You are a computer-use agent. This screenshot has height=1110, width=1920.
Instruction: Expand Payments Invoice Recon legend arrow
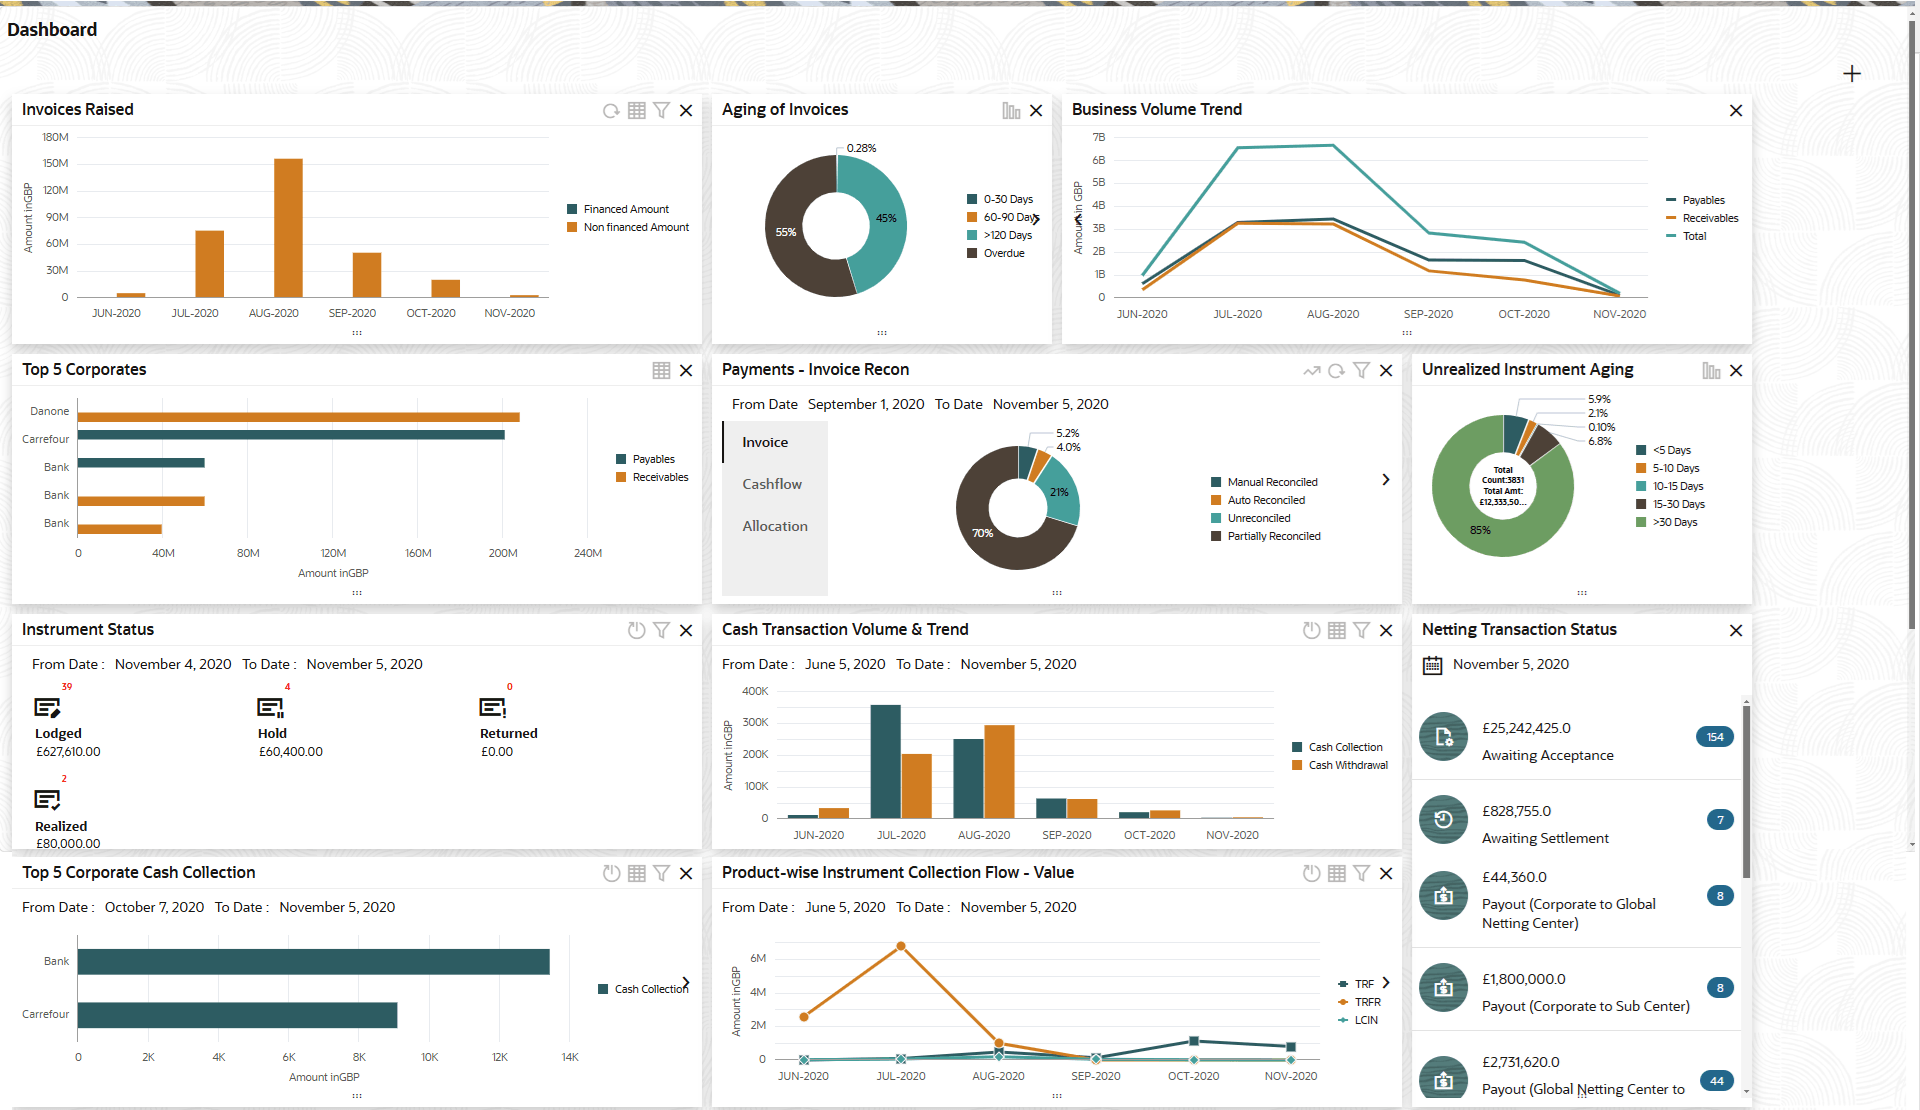click(1386, 480)
